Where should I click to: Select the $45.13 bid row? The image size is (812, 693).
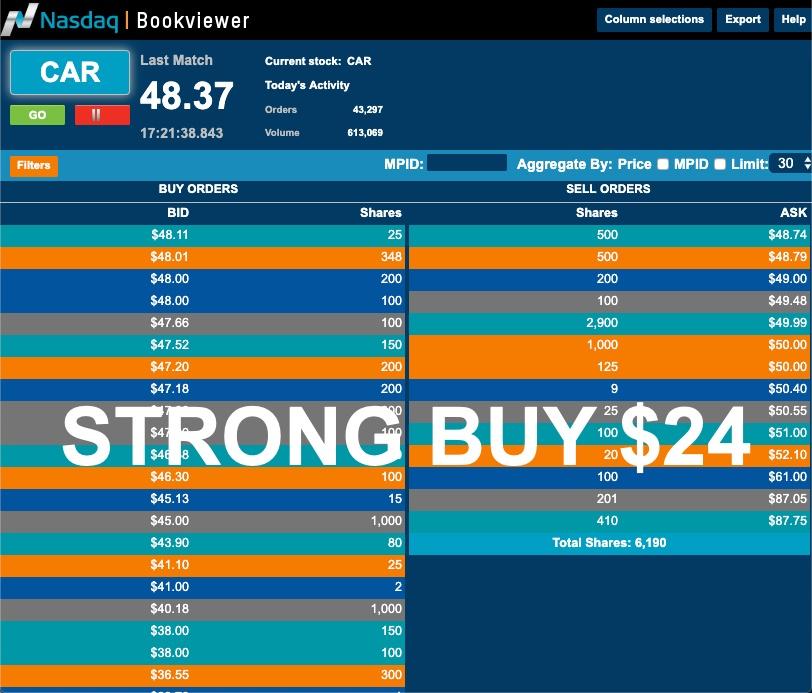[202, 499]
